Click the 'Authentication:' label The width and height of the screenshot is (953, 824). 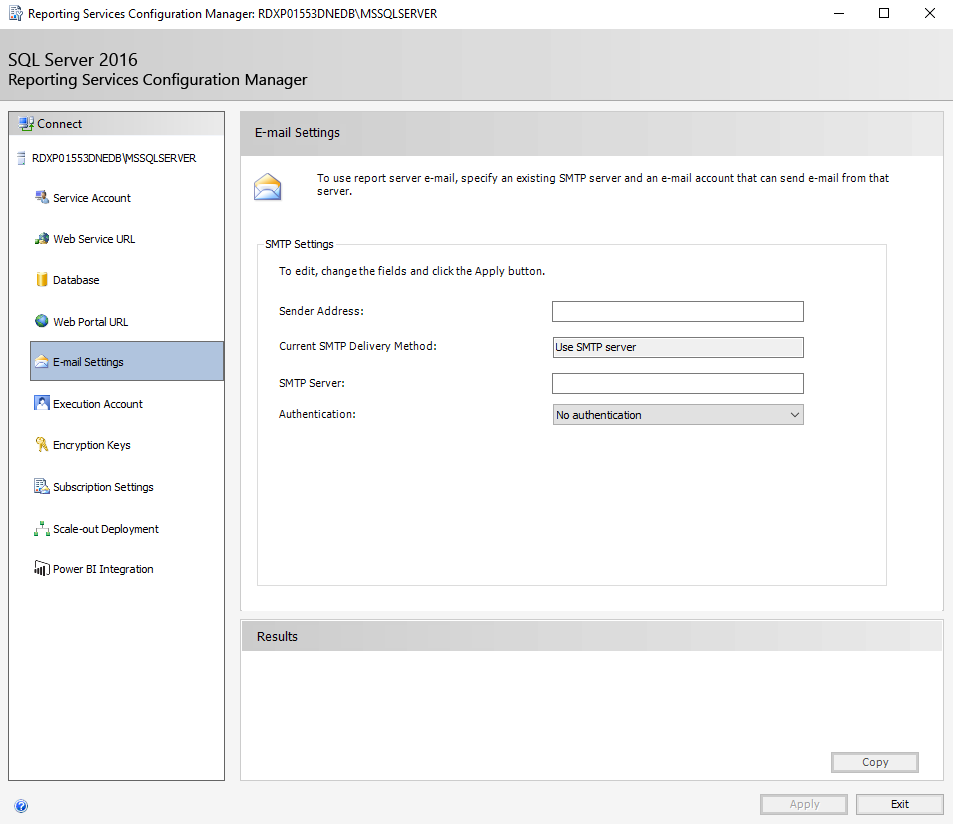point(317,414)
